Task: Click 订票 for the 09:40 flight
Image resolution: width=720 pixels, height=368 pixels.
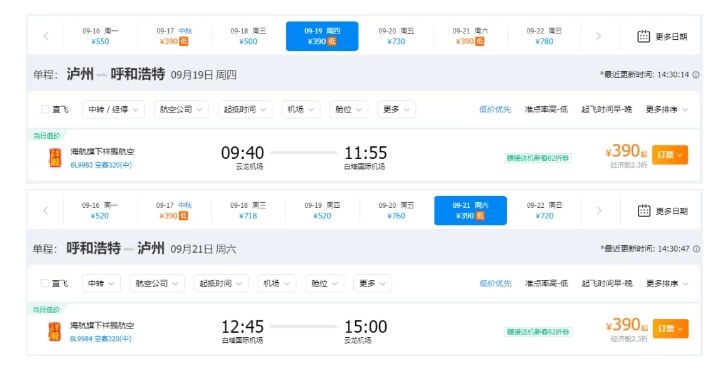Action: [x=670, y=155]
